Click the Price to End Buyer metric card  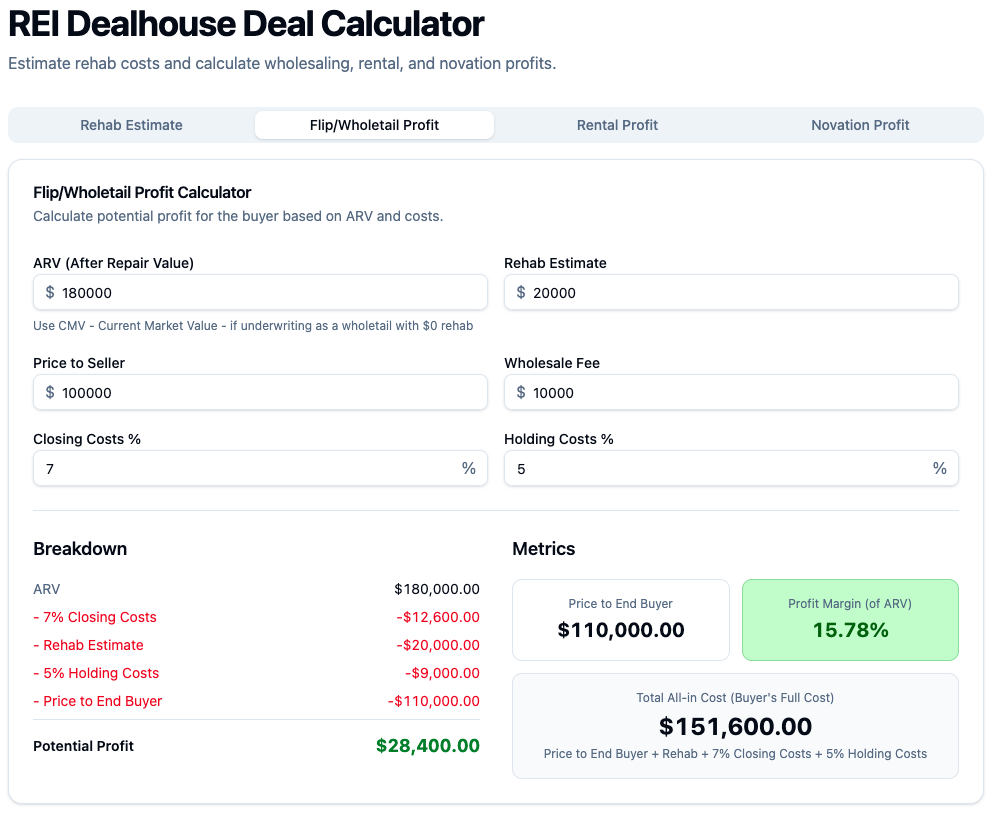(621, 620)
